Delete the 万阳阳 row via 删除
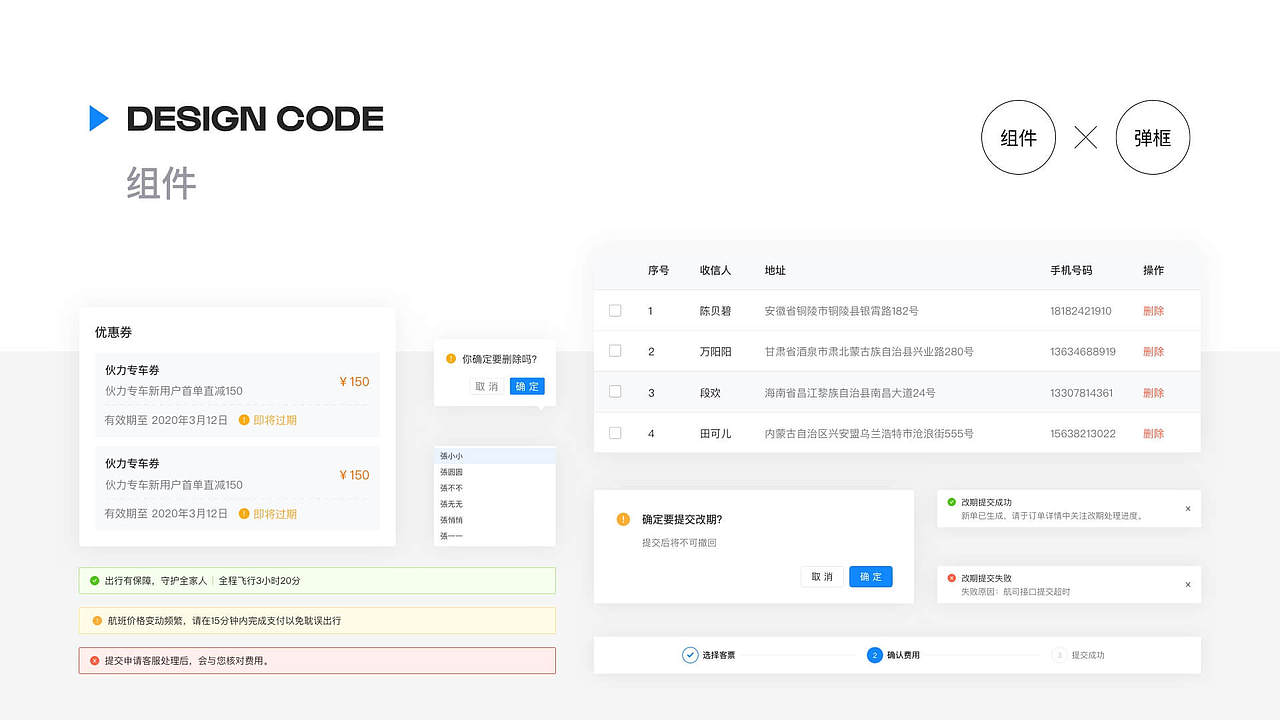This screenshot has width=1280, height=720. [x=1153, y=352]
